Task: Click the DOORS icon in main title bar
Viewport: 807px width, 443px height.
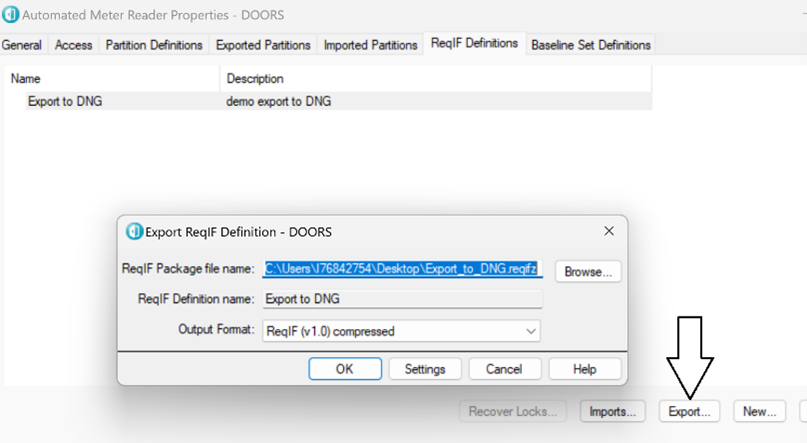Action: point(11,15)
